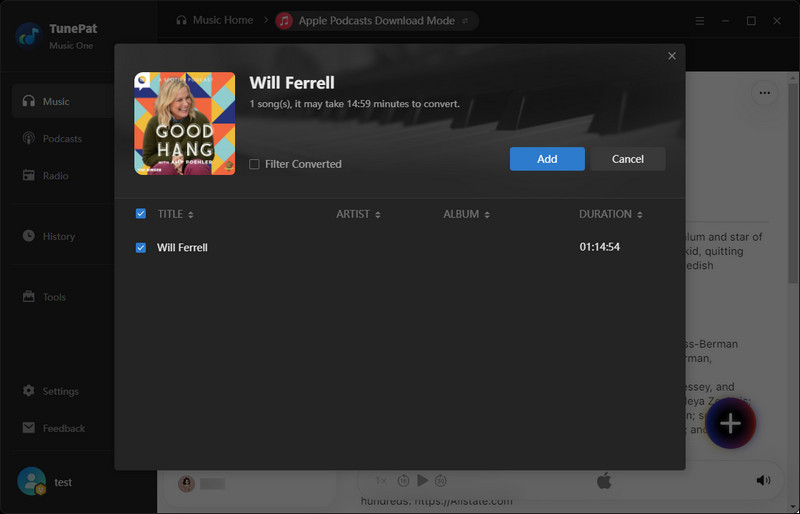Viewport: 800px width, 514px height.
Task: Sort by TITLE column
Action: [176, 214]
